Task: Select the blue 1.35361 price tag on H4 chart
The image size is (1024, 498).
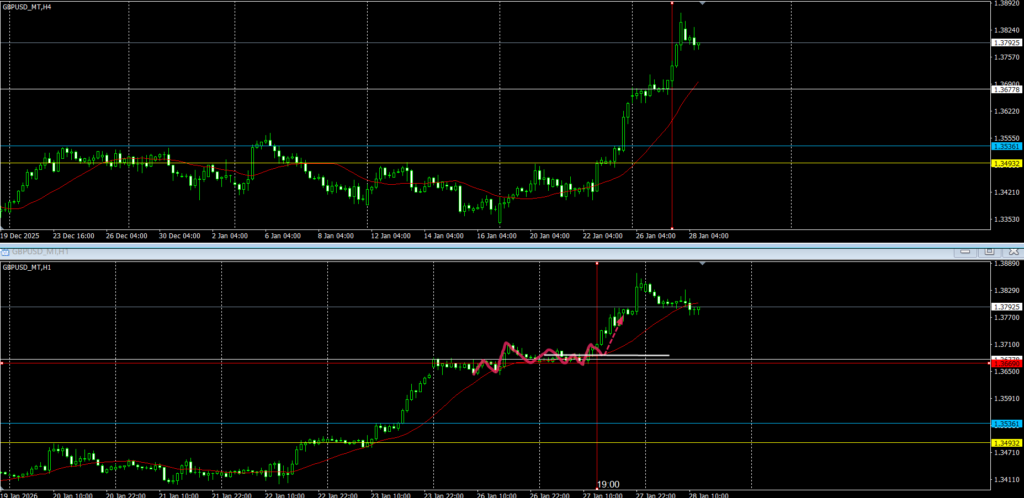Action: 1004,147
